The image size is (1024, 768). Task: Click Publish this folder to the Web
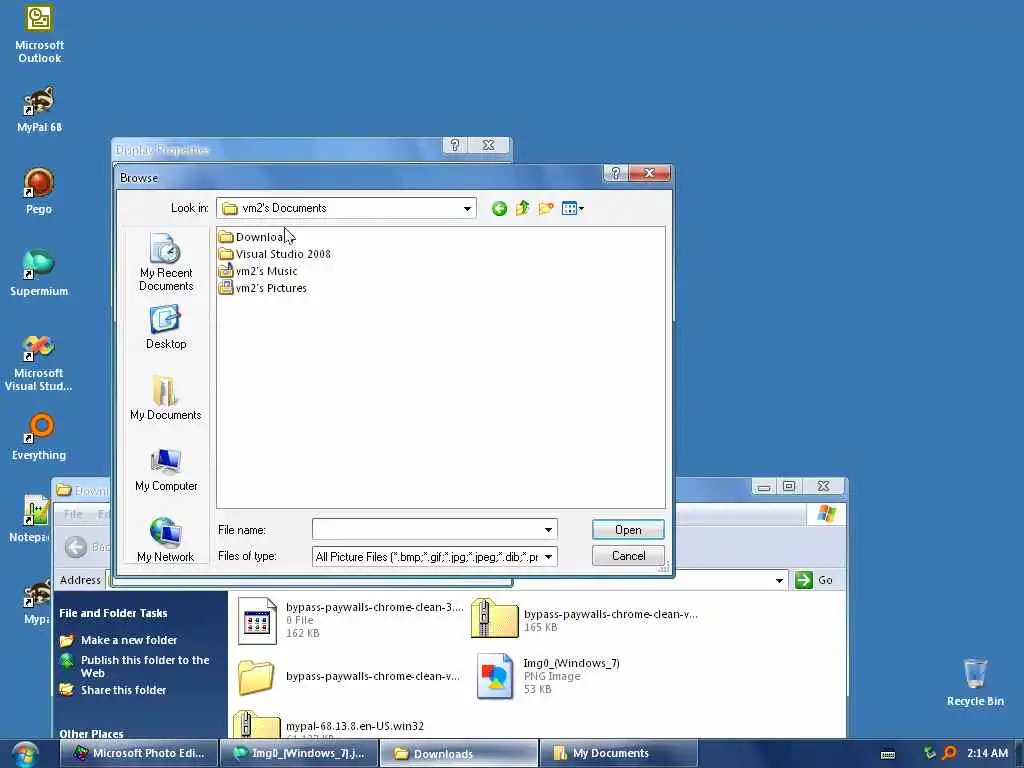tap(145, 666)
